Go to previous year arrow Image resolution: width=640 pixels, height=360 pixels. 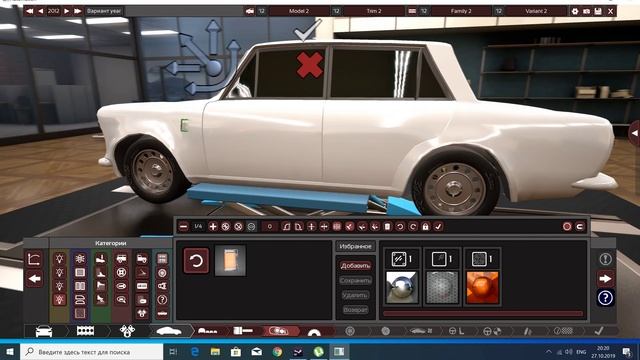coord(40,11)
